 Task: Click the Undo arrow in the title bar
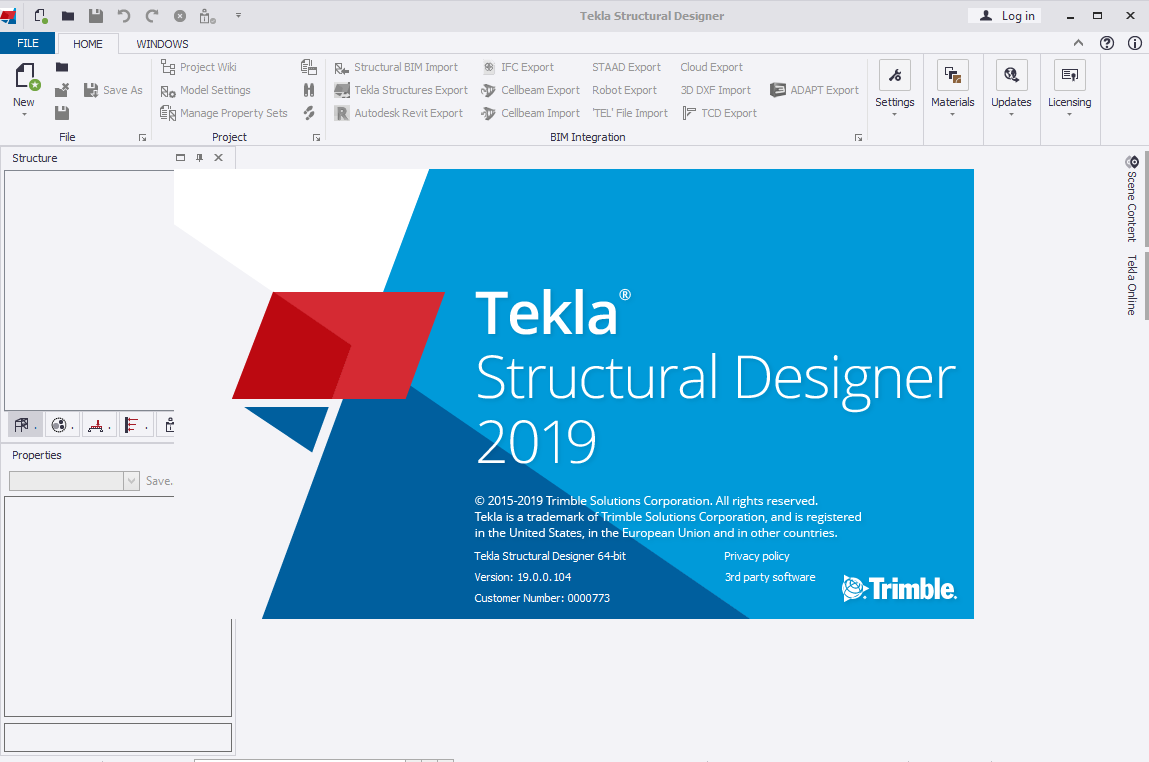click(x=123, y=15)
